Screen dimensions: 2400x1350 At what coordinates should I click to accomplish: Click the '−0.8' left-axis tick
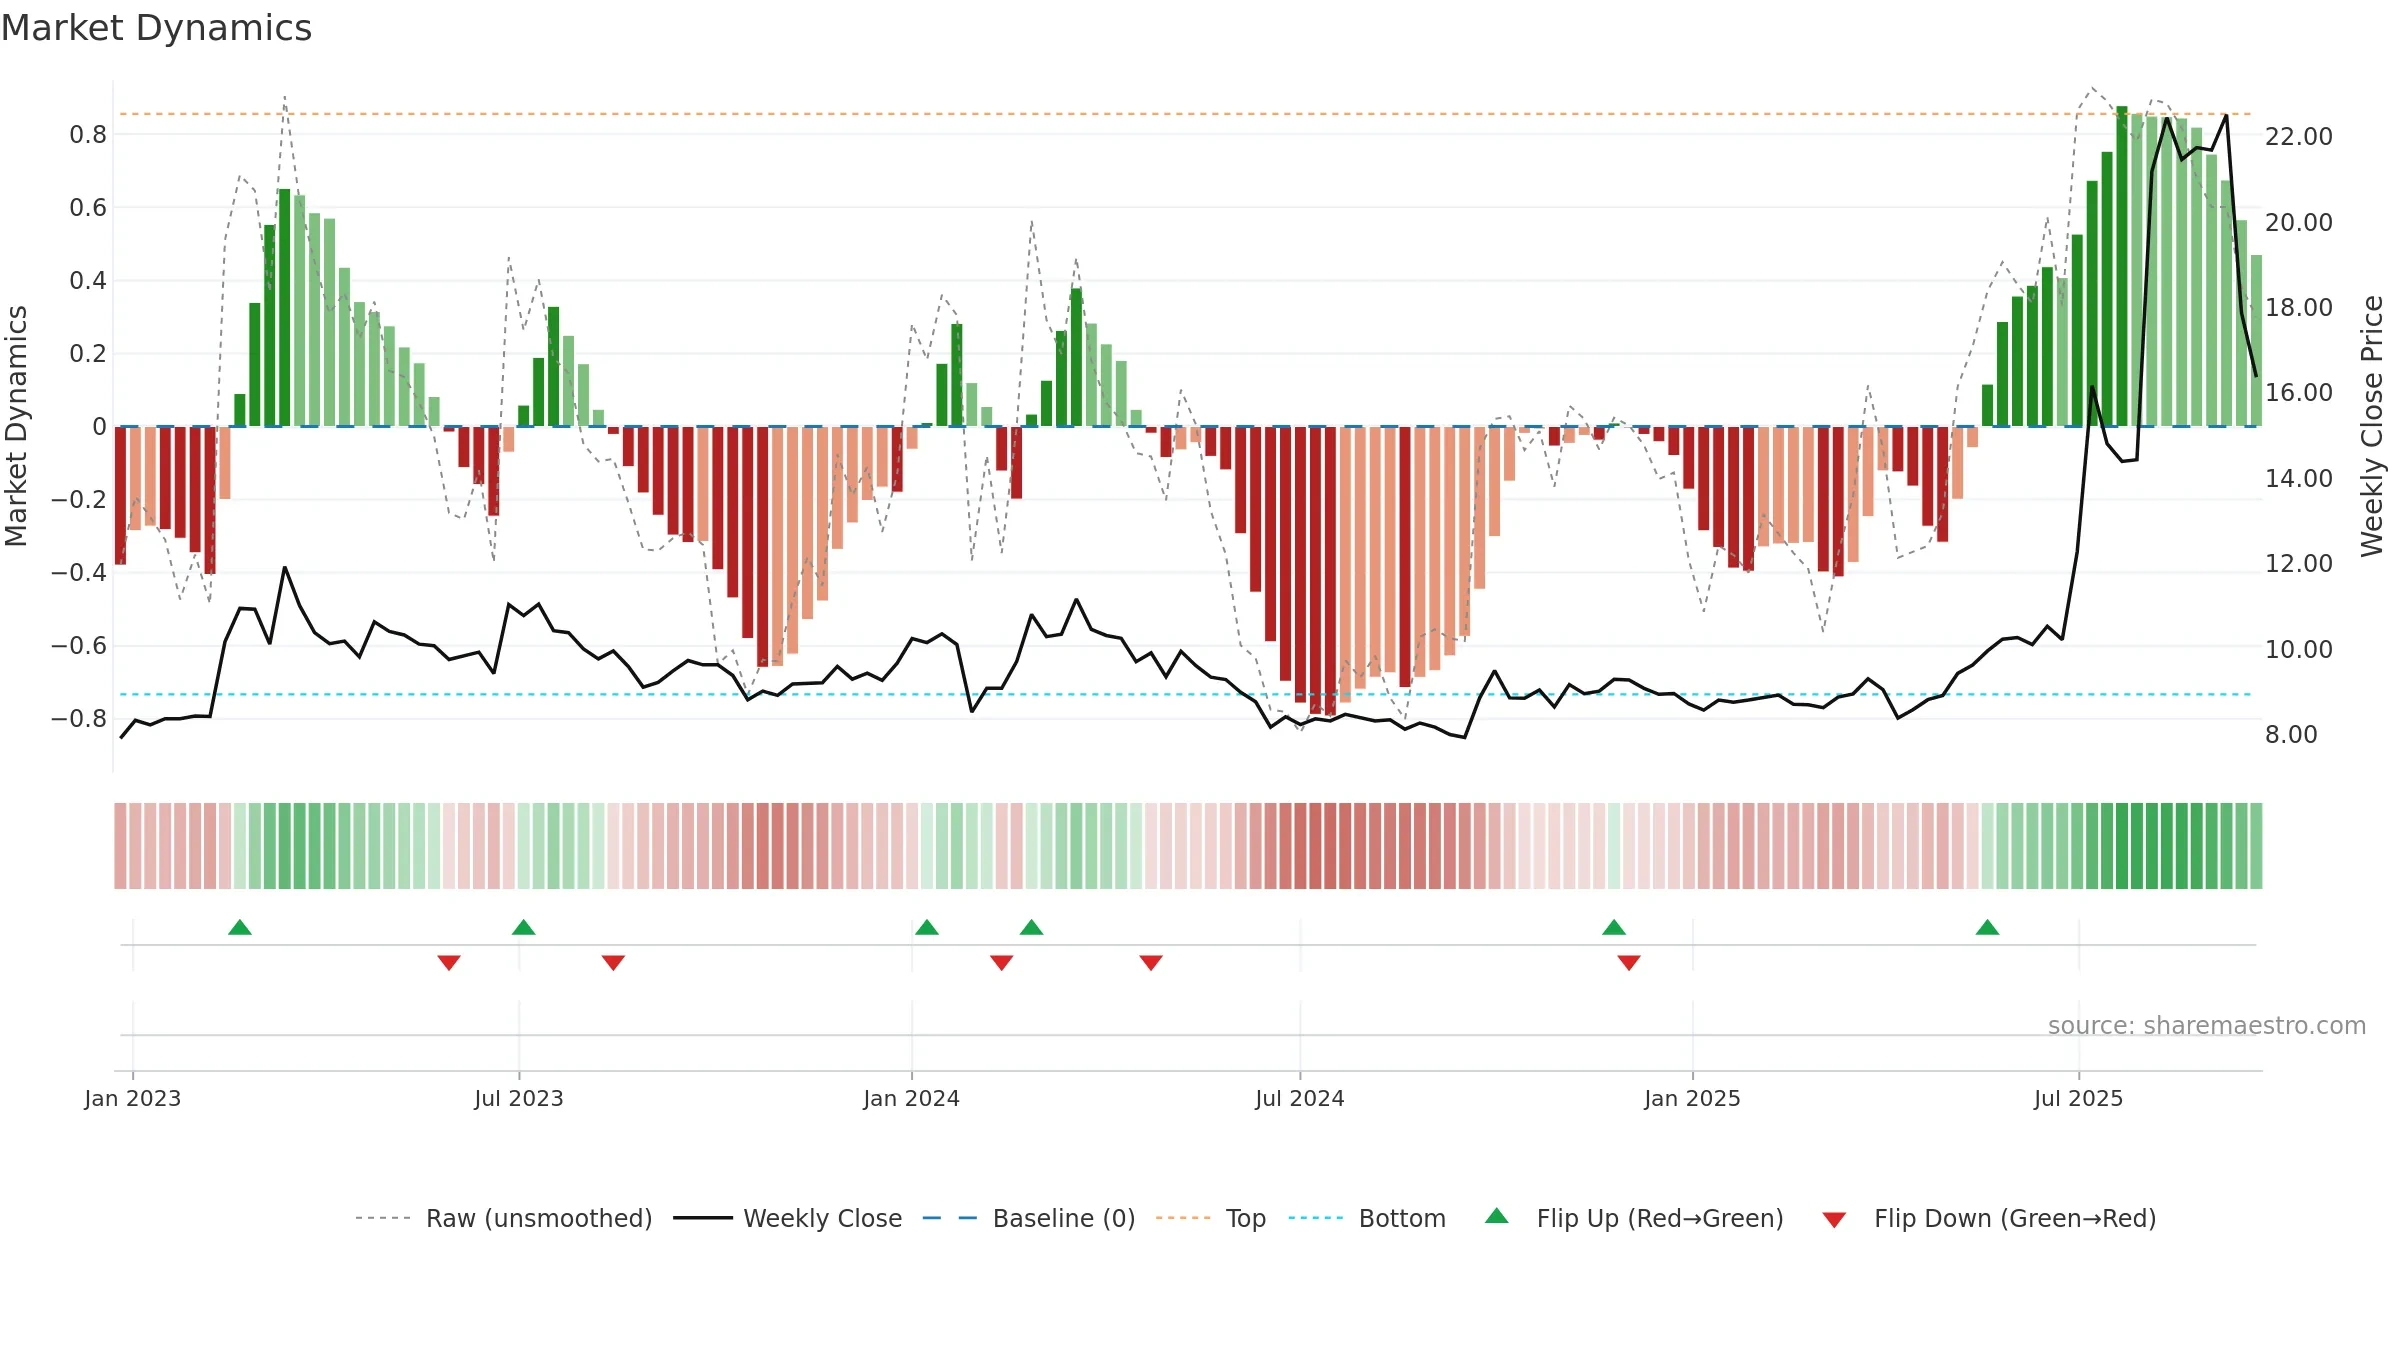click(x=79, y=719)
